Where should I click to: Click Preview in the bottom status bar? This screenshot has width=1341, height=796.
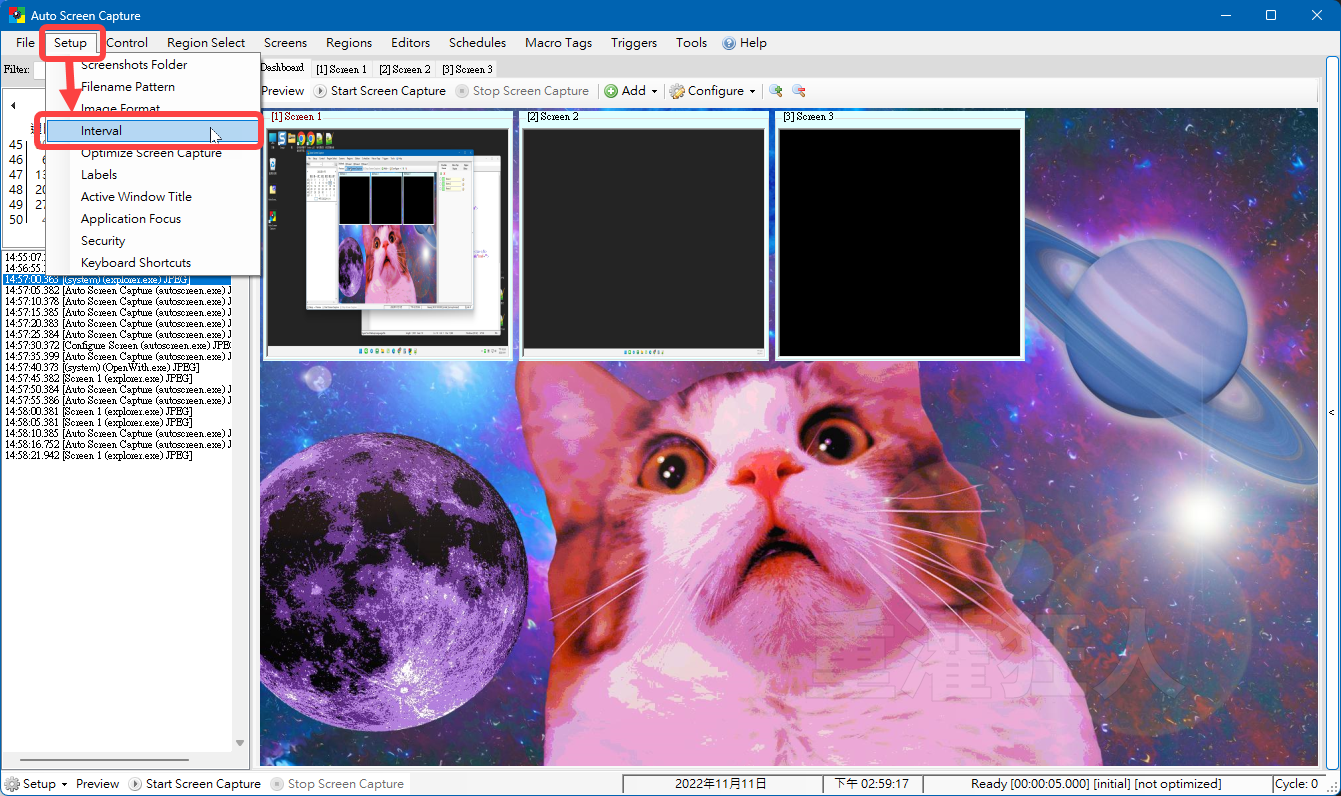97,784
